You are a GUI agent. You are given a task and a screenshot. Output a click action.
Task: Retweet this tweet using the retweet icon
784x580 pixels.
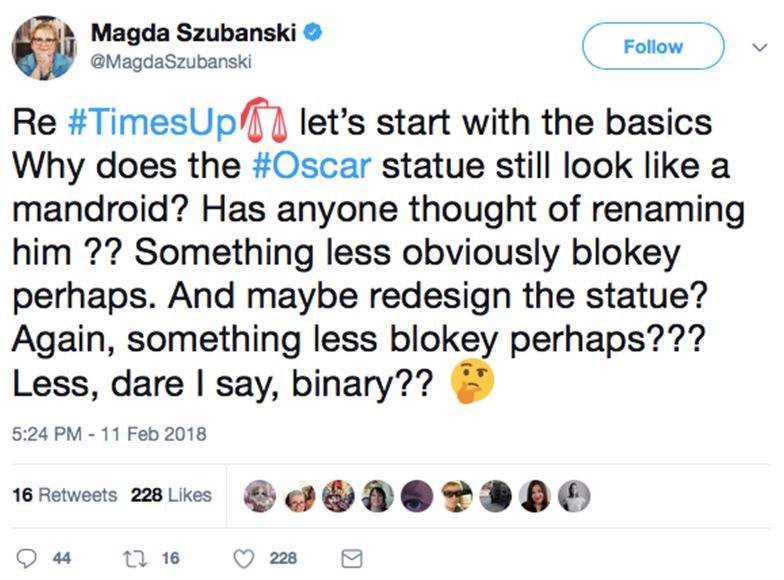131,558
